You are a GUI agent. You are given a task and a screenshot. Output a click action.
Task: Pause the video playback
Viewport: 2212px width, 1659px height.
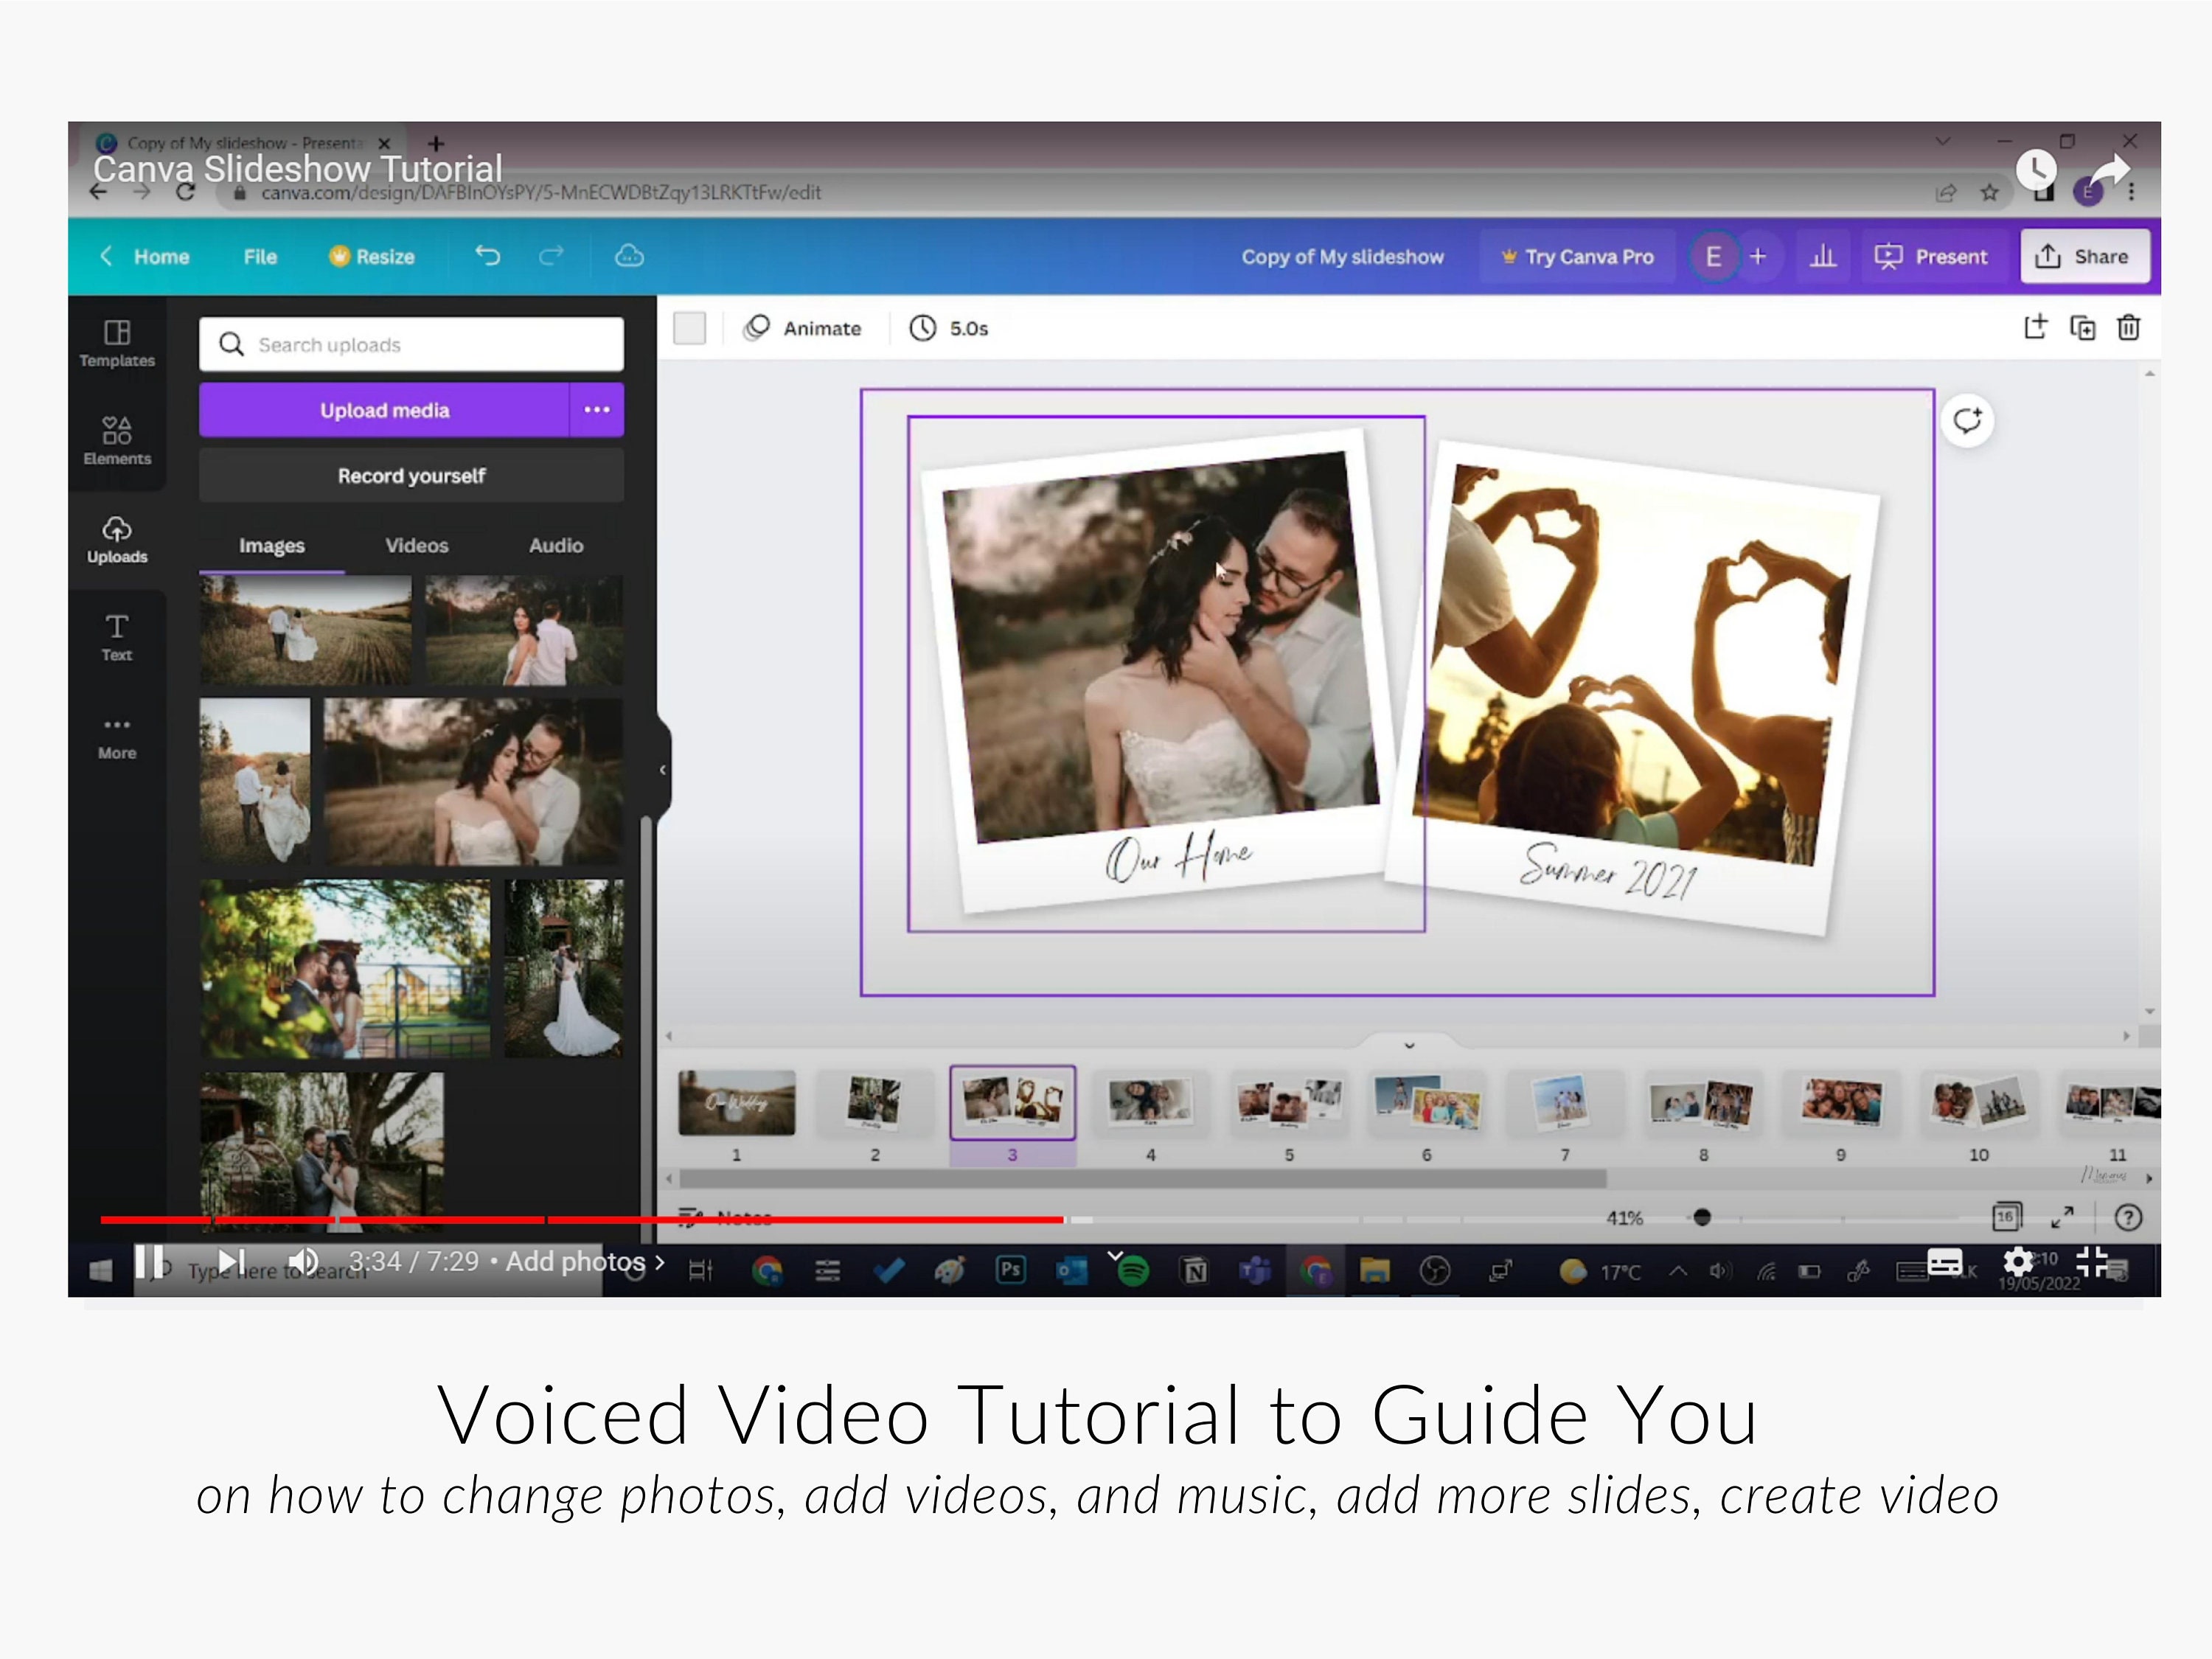148,1262
